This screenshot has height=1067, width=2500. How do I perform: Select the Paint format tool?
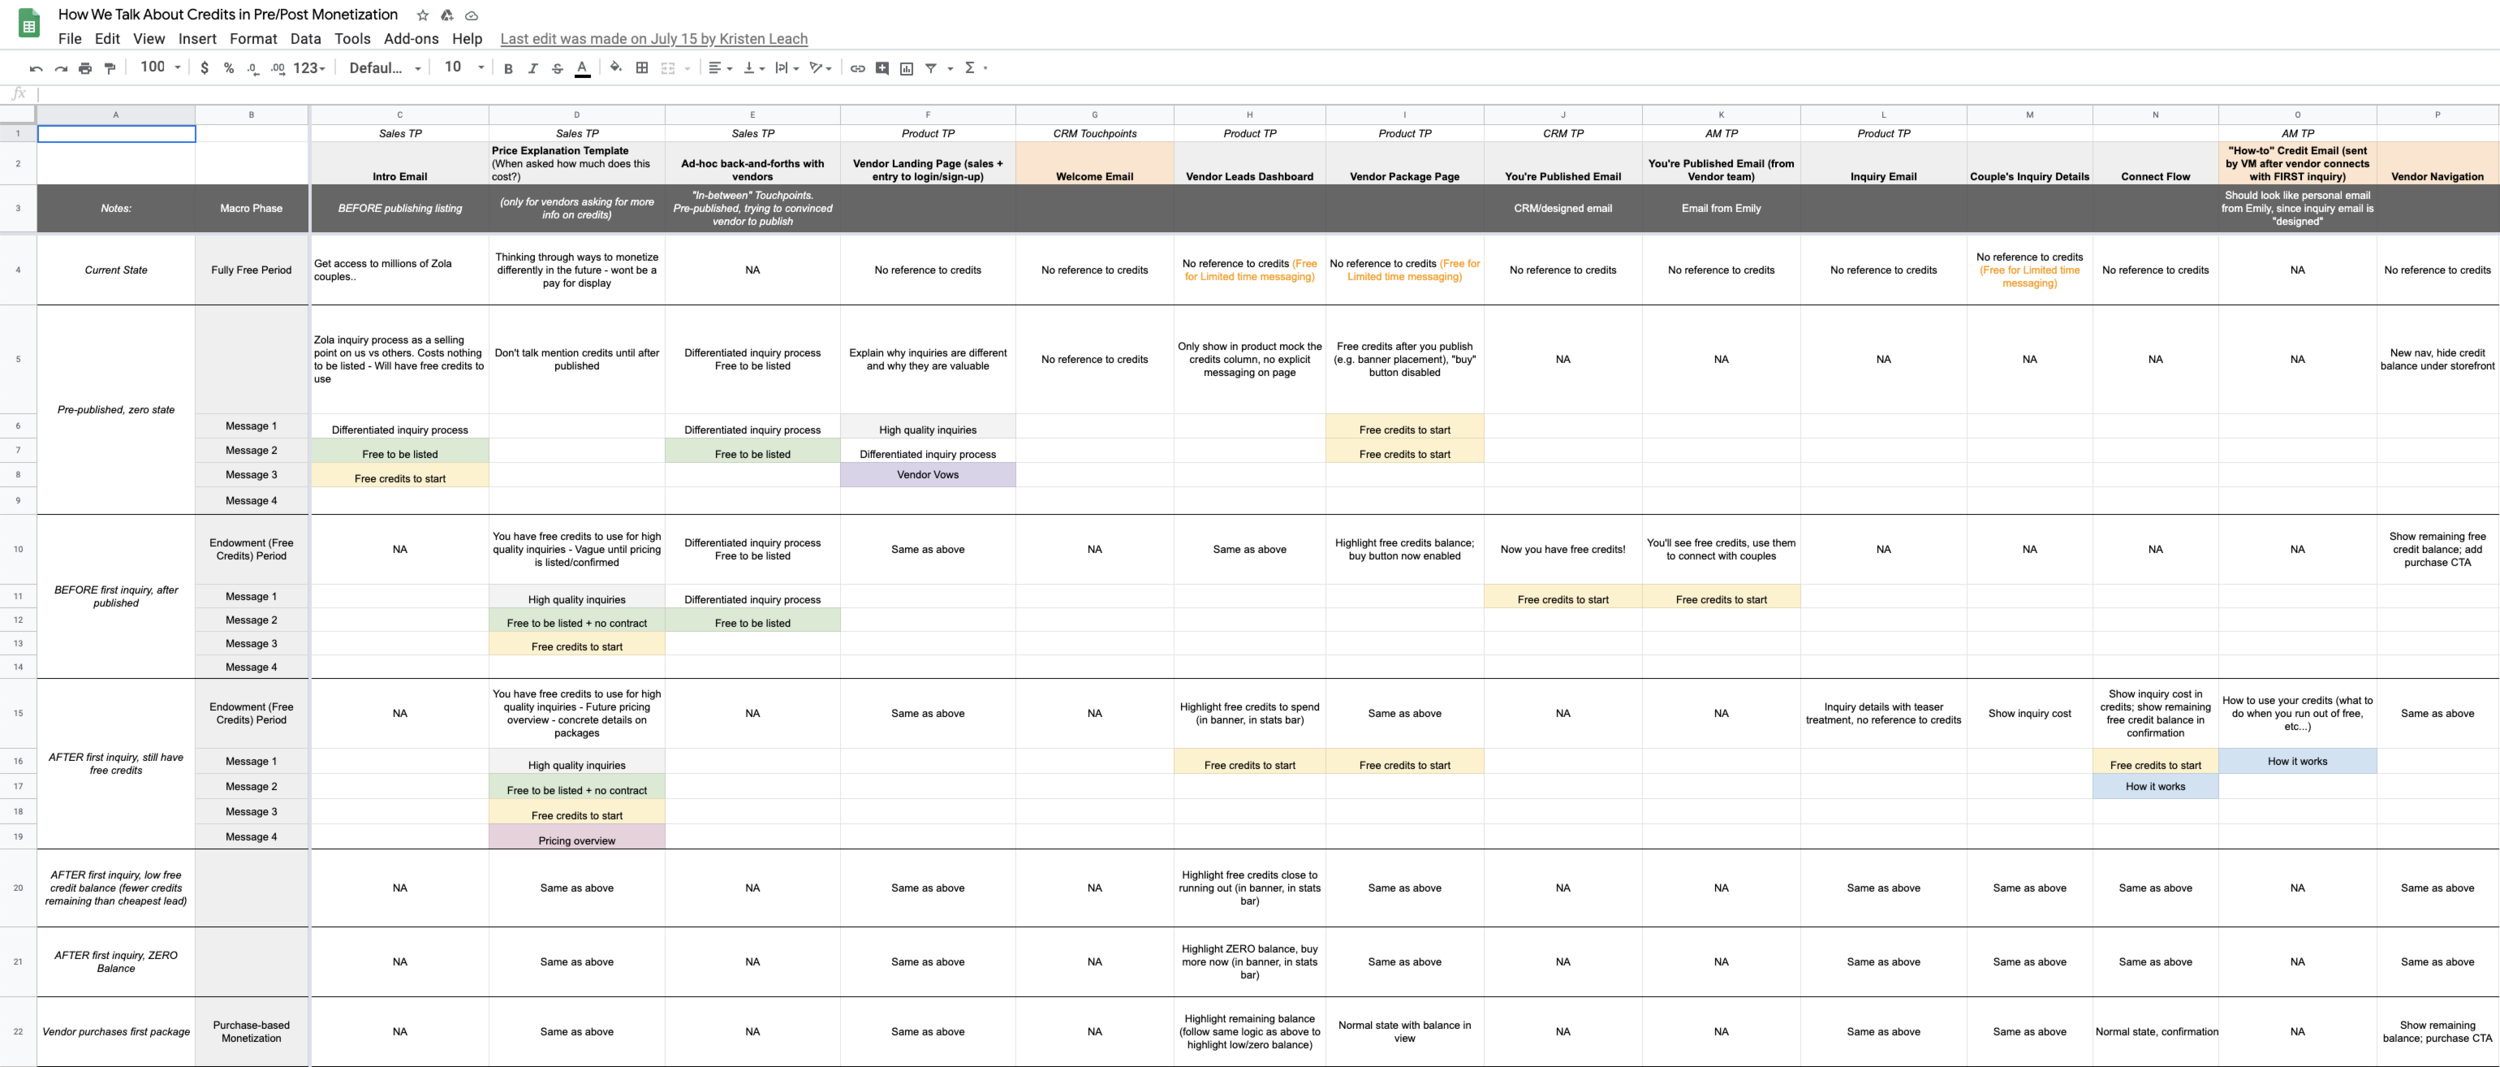click(x=110, y=68)
